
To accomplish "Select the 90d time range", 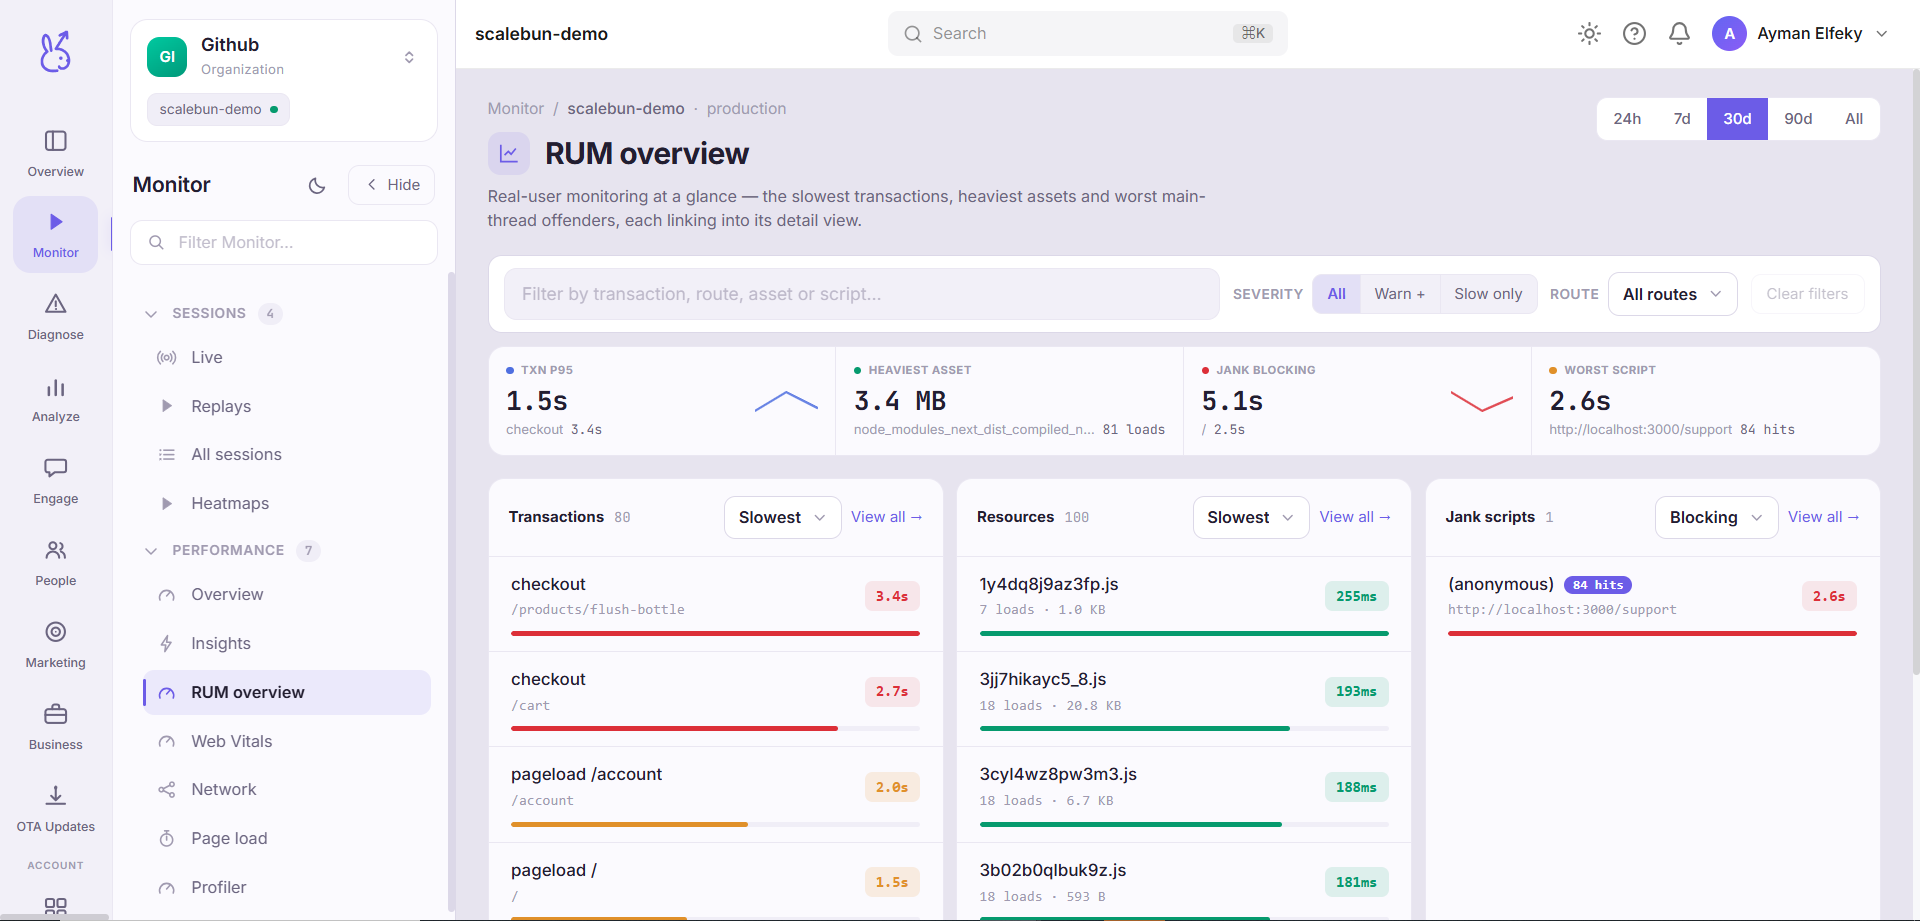I will click(1798, 119).
